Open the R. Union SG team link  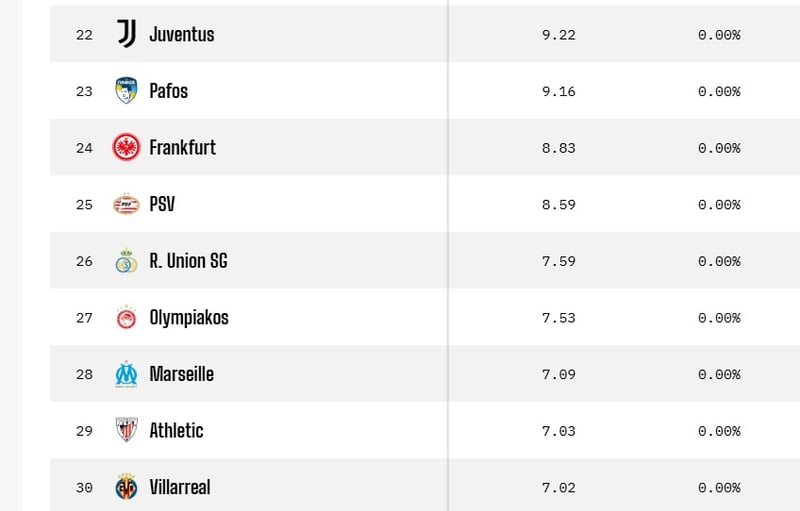(x=188, y=261)
